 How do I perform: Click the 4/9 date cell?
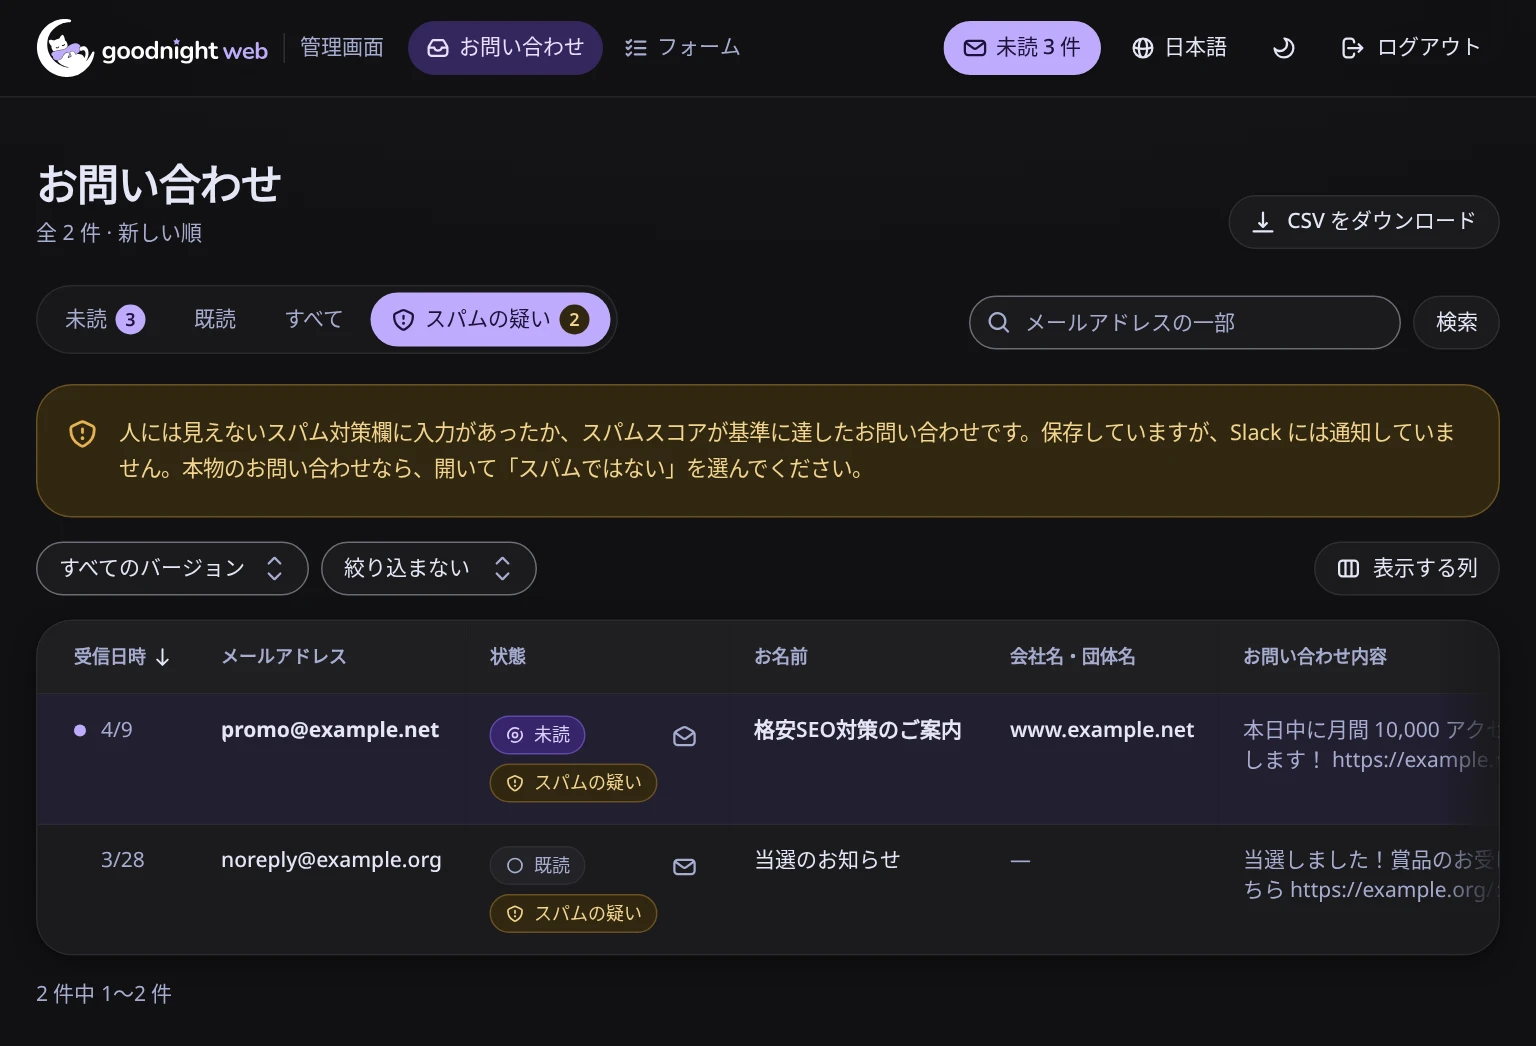click(x=116, y=730)
